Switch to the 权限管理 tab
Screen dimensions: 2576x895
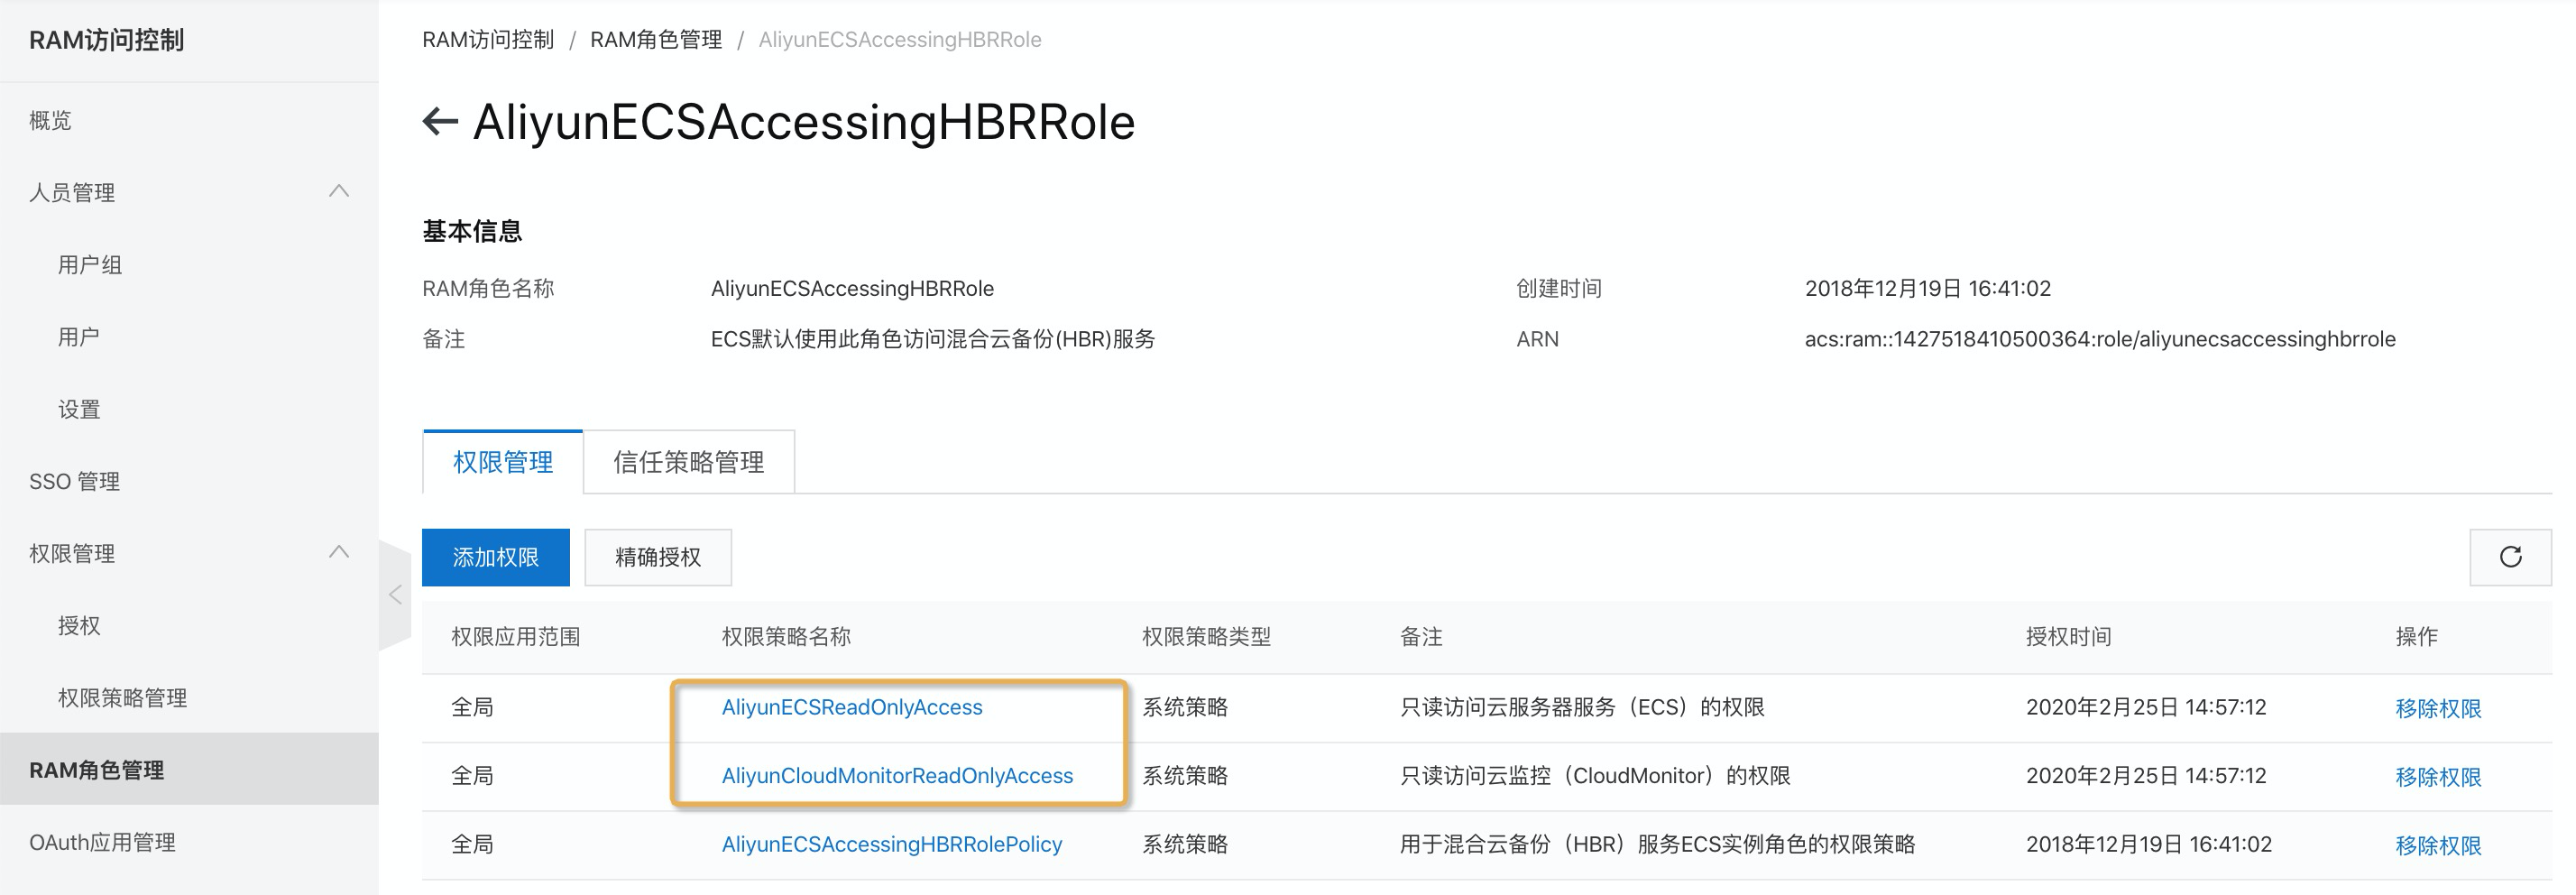click(503, 462)
